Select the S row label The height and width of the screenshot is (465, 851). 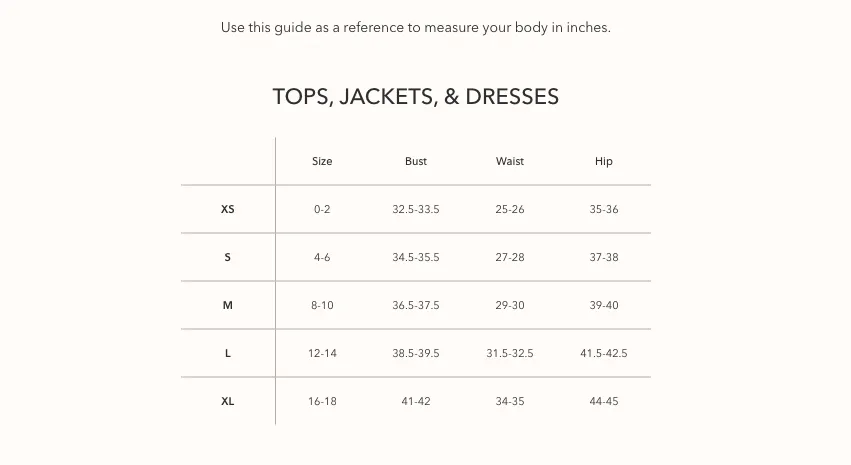(x=227, y=257)
